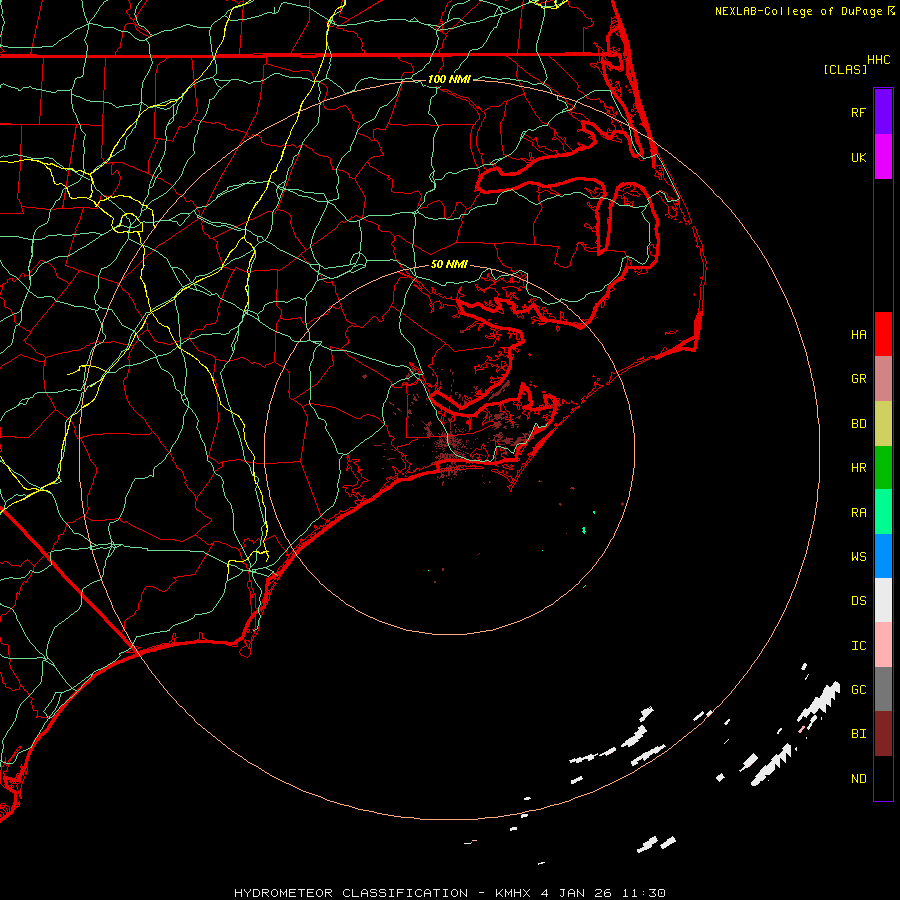
Task: Click the ND black legend swatch
Action: click(x=883, y=778)
